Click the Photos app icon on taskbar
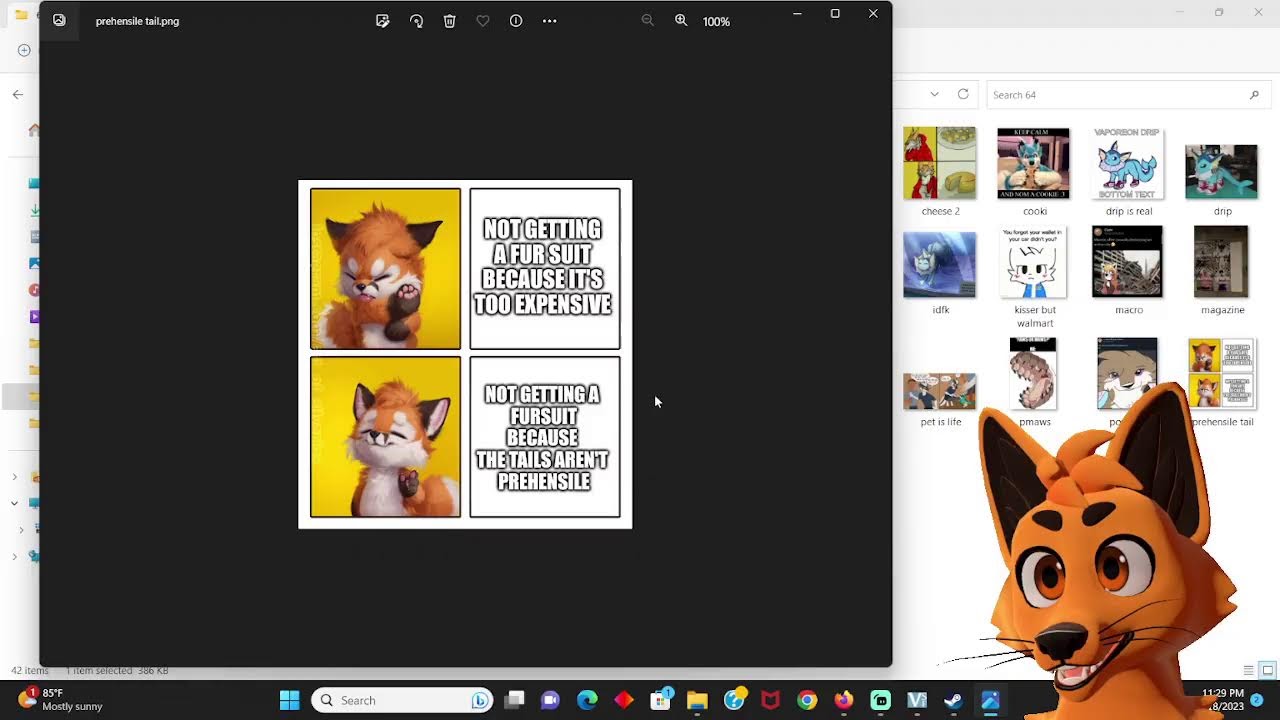 [990, 700]
